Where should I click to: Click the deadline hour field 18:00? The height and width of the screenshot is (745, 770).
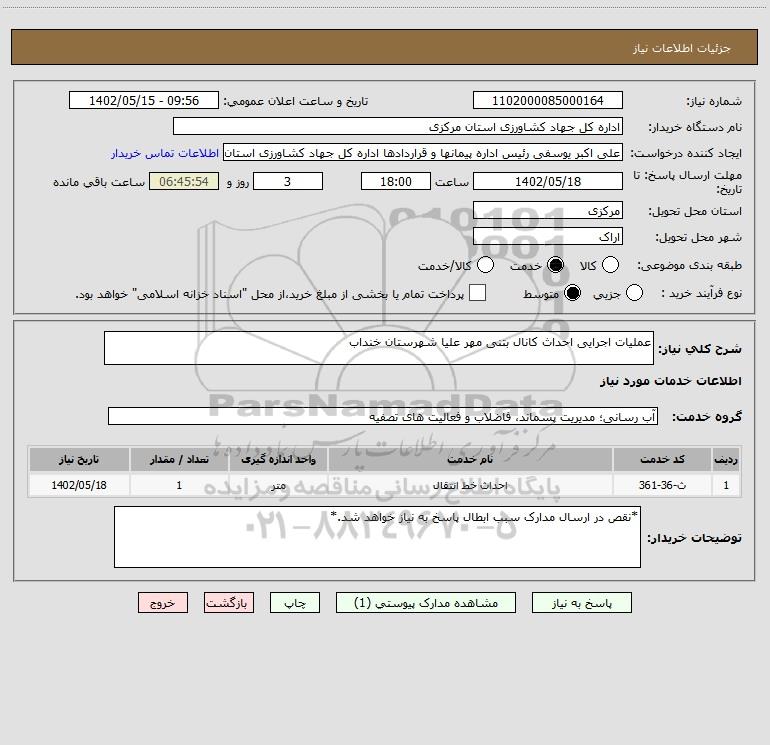coord(396,181)
